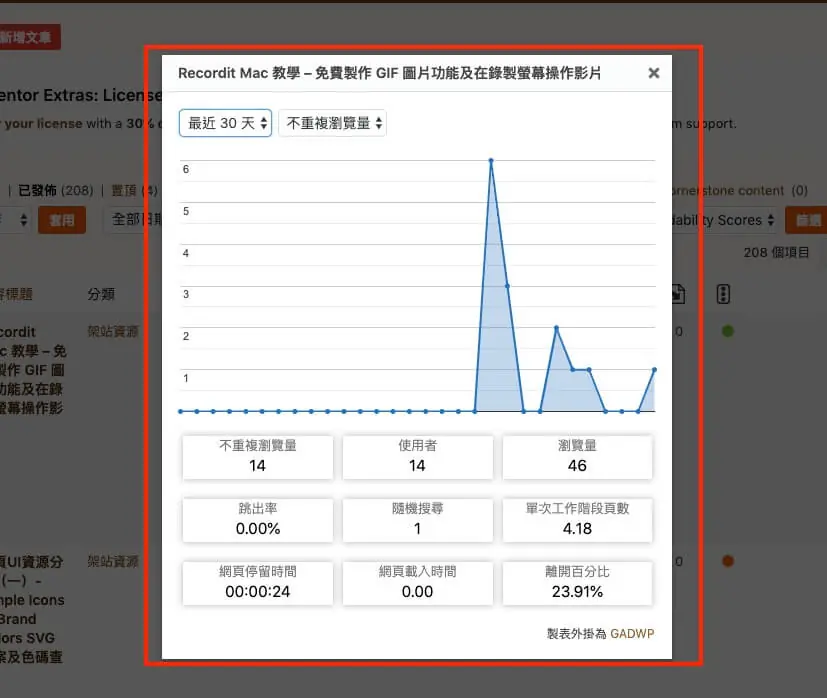
Task: Close the Recordit Mac analytics popup
Action: tap(653, 73)
